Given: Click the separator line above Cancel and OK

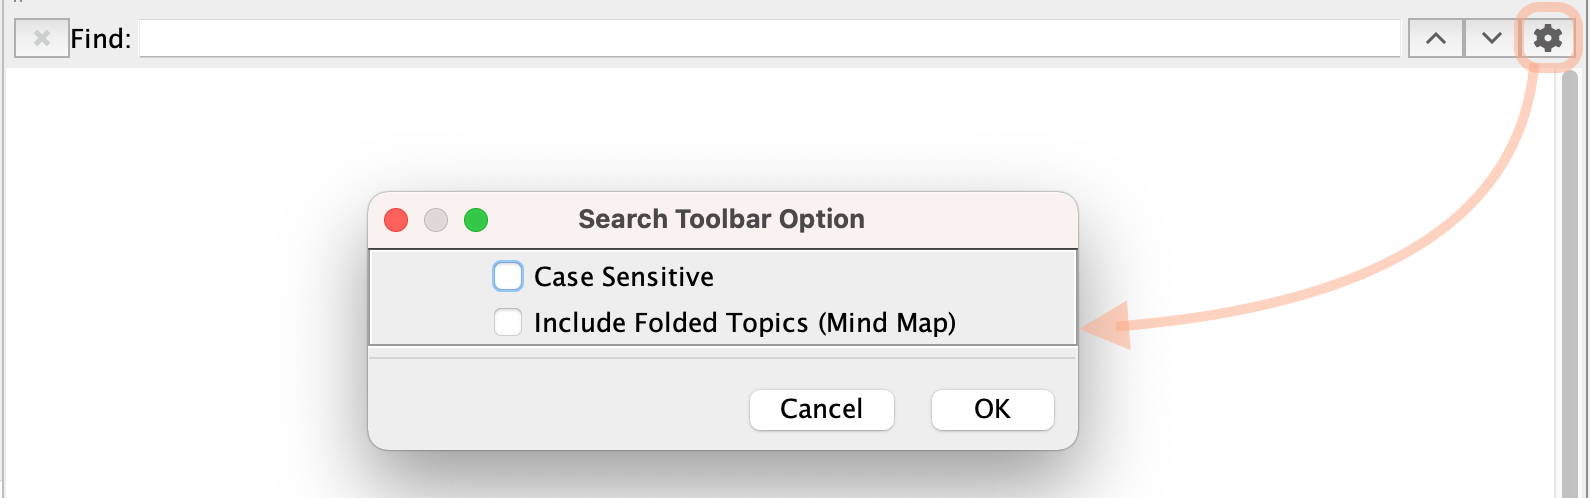Looking at the screenshot, I should pos(722,357).
